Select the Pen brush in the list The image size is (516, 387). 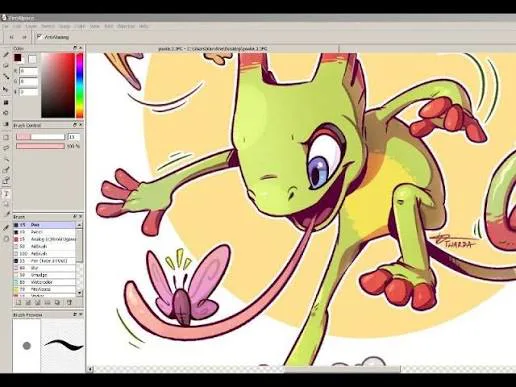coord(44,225)
